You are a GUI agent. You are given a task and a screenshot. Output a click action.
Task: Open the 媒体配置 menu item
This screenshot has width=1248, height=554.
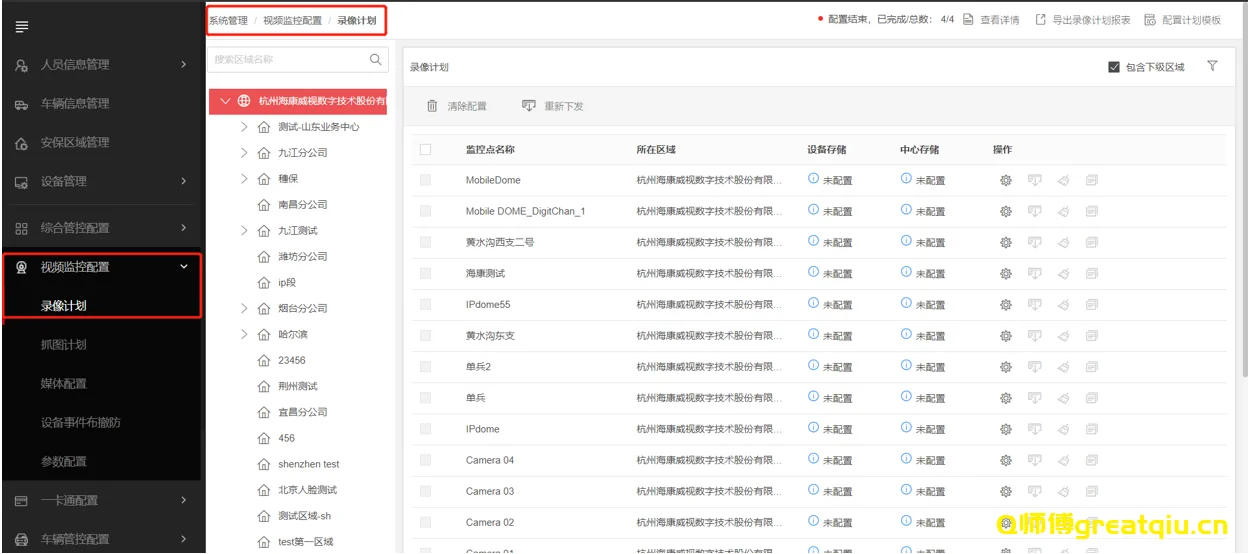coord(64,384)
